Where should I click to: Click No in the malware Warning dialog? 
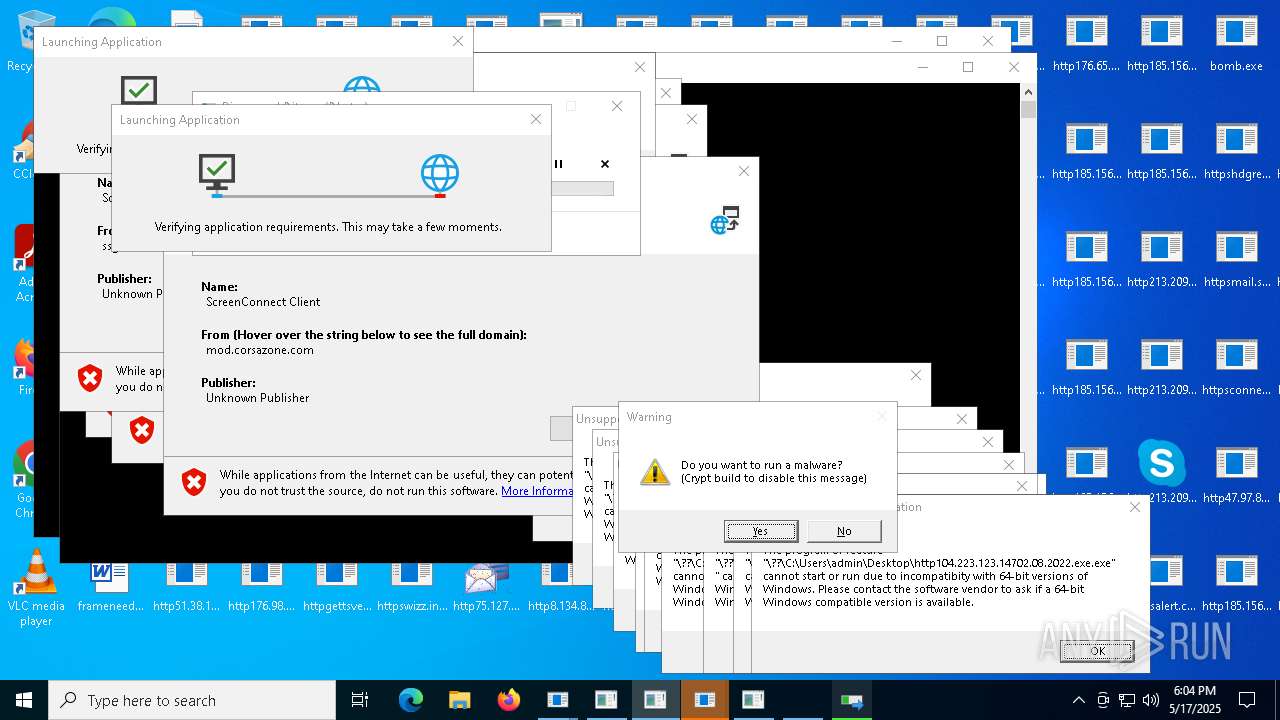point(844,531)
